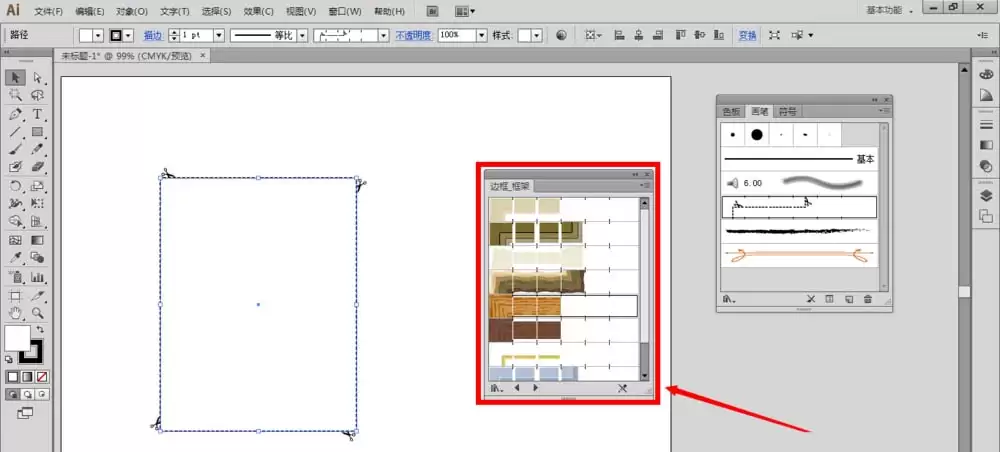Select the Type tool

(x=38, y=114)
